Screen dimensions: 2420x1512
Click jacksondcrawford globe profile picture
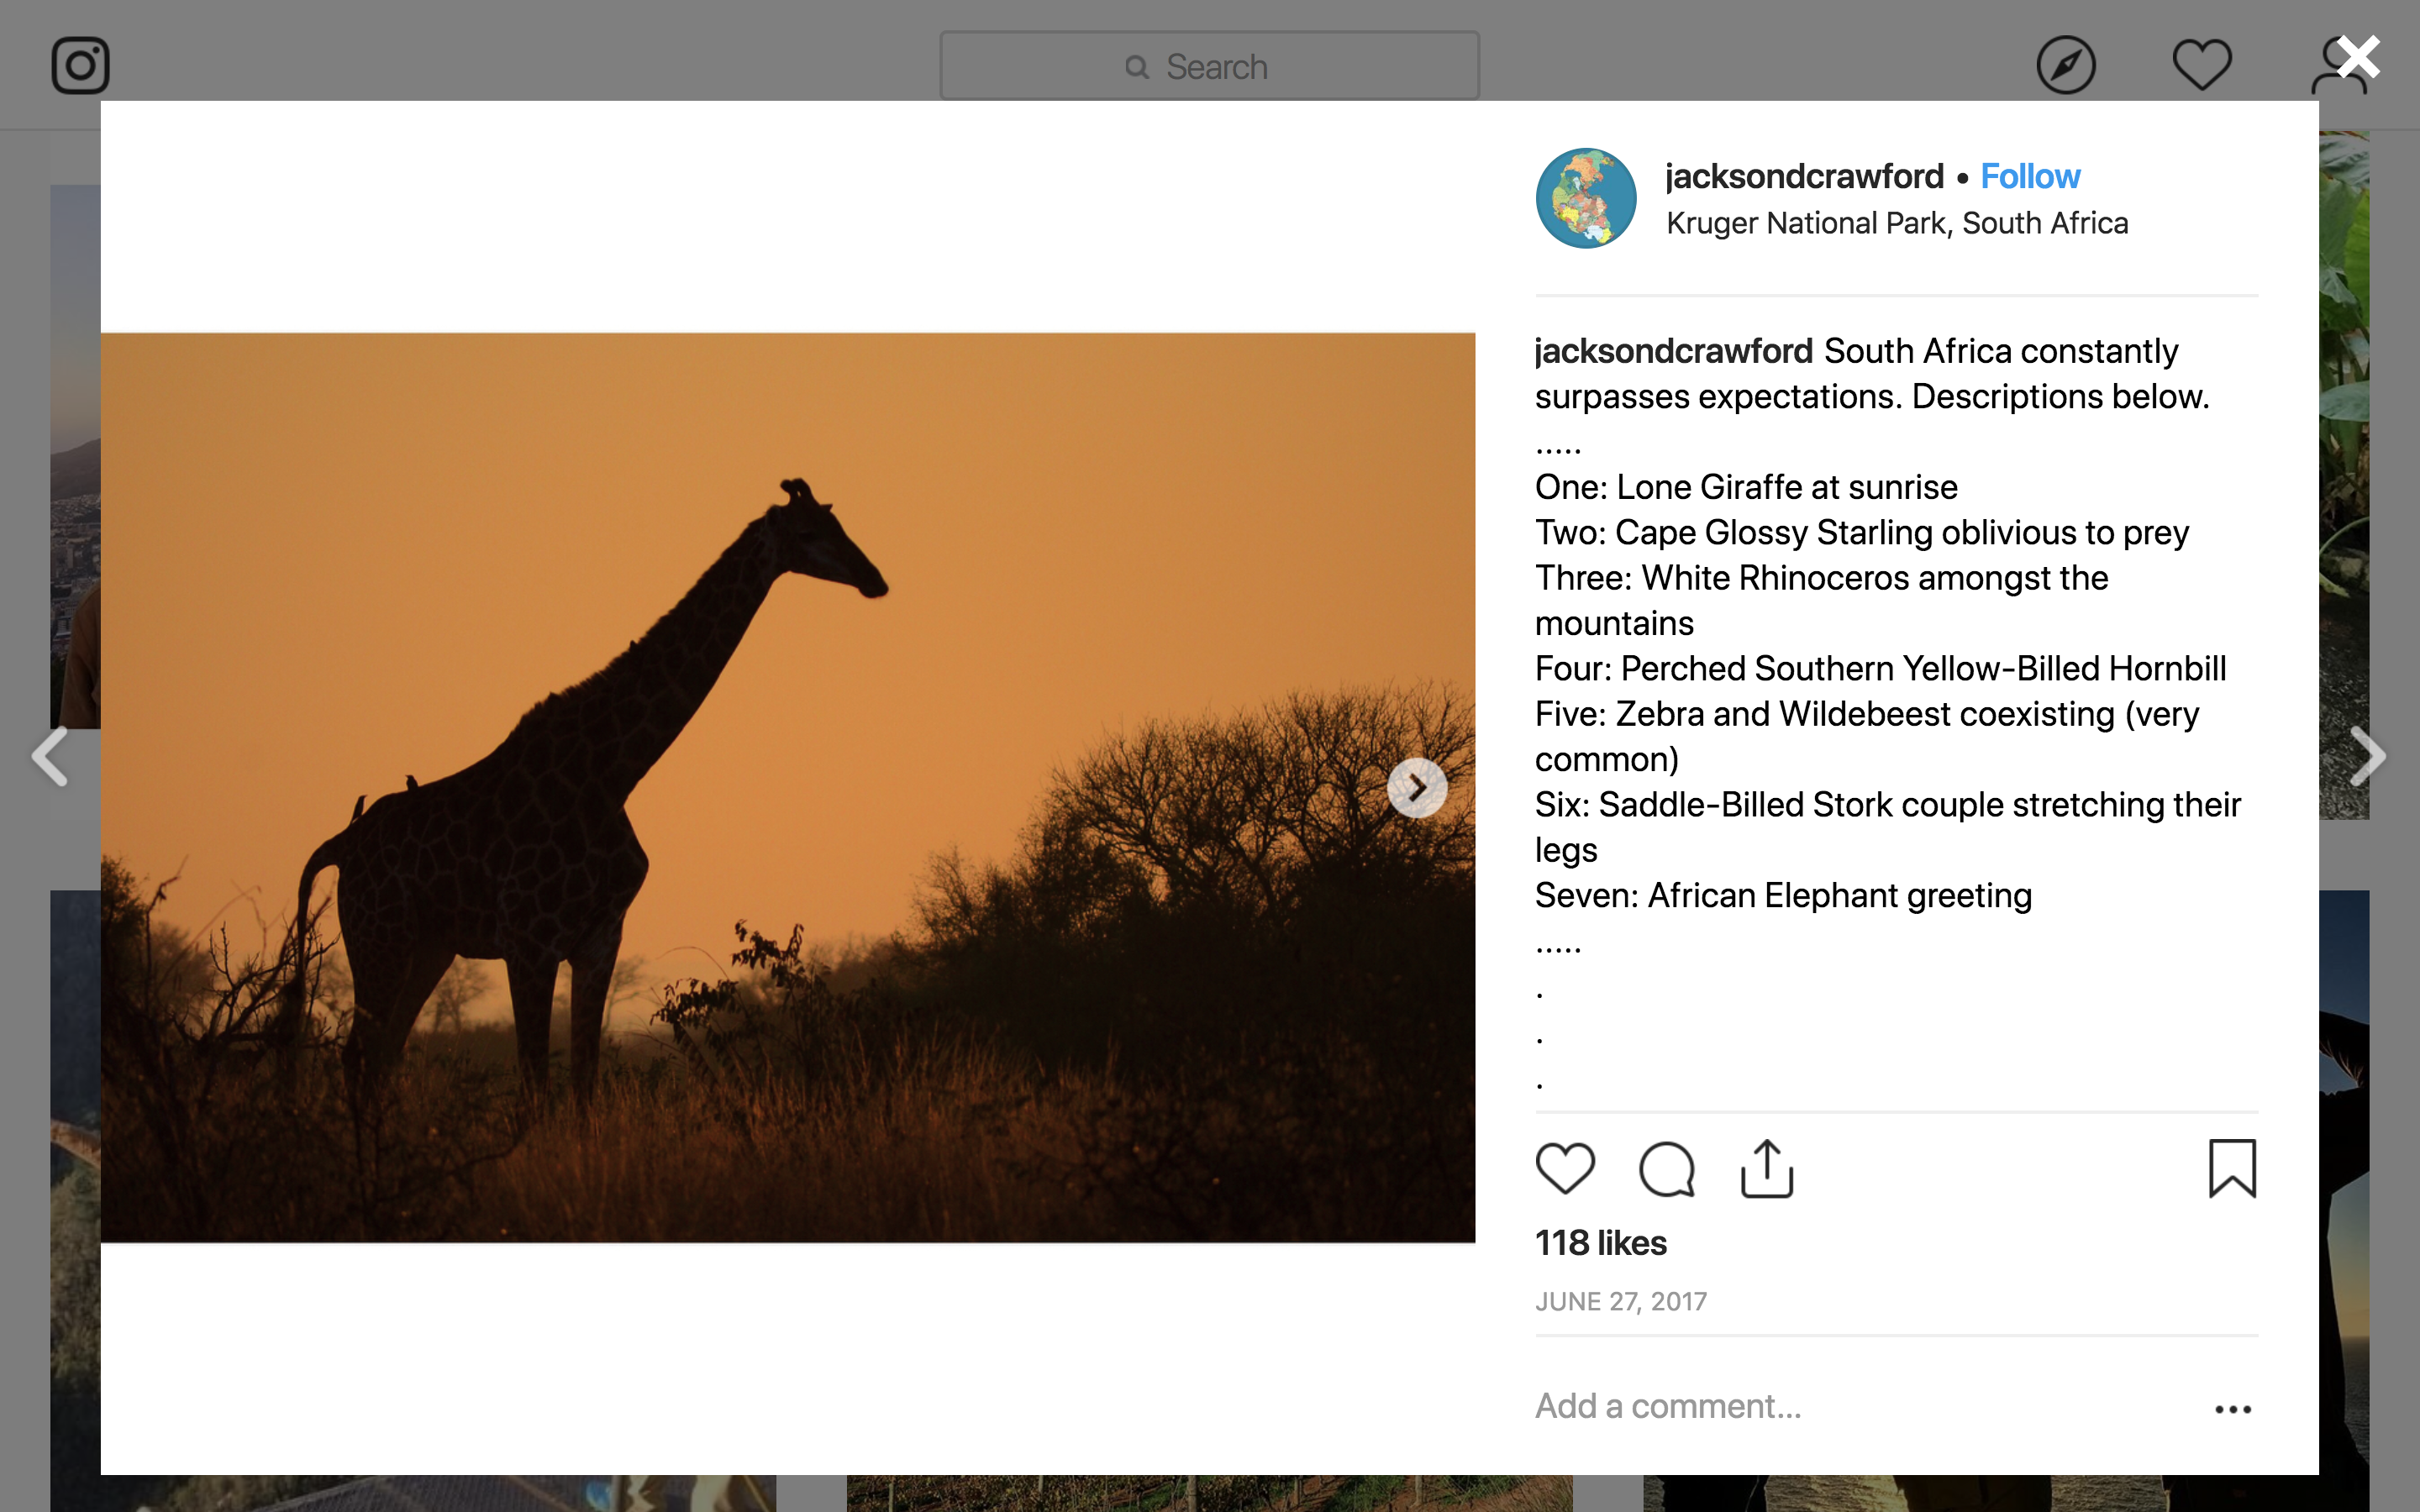[x=1586, y=198]
